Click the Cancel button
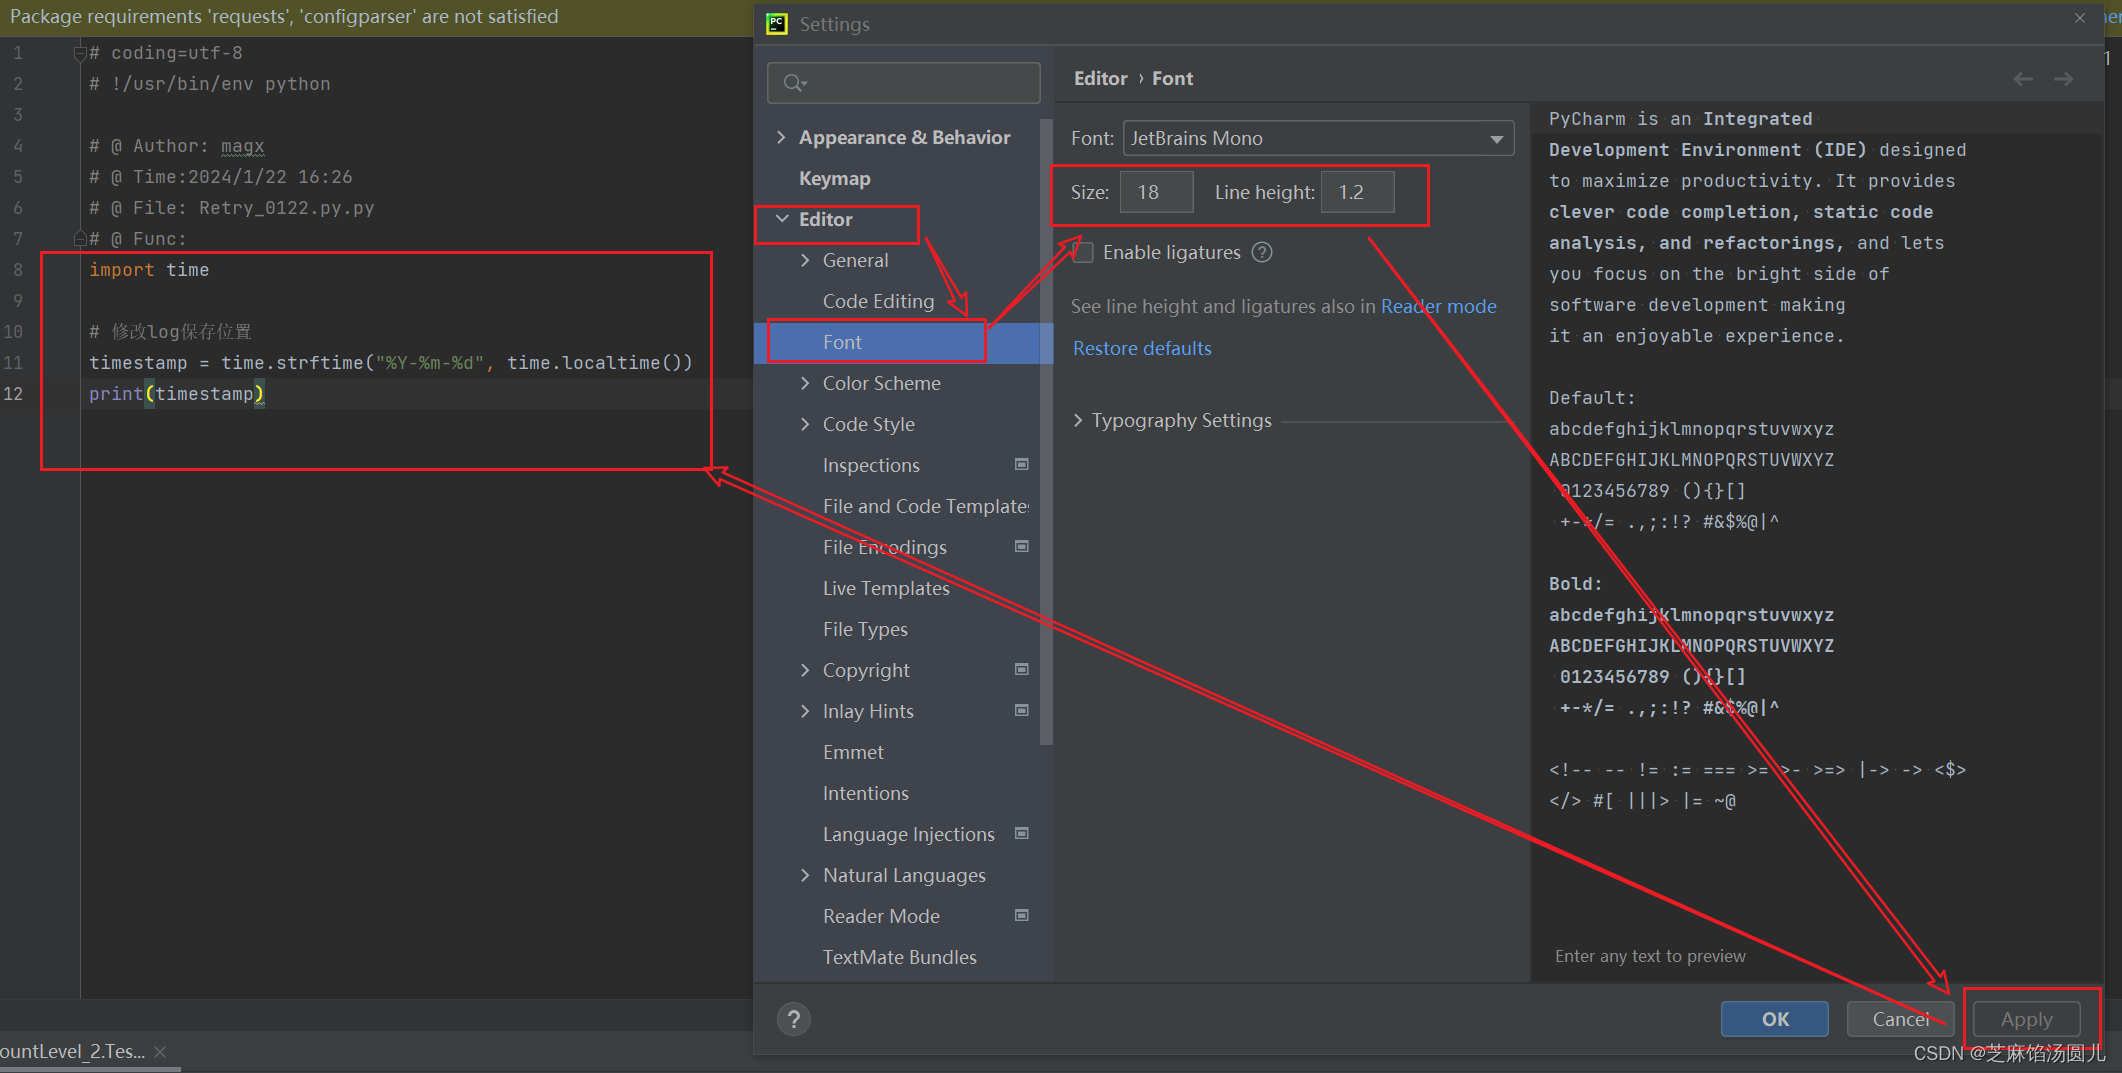 1900,1019
